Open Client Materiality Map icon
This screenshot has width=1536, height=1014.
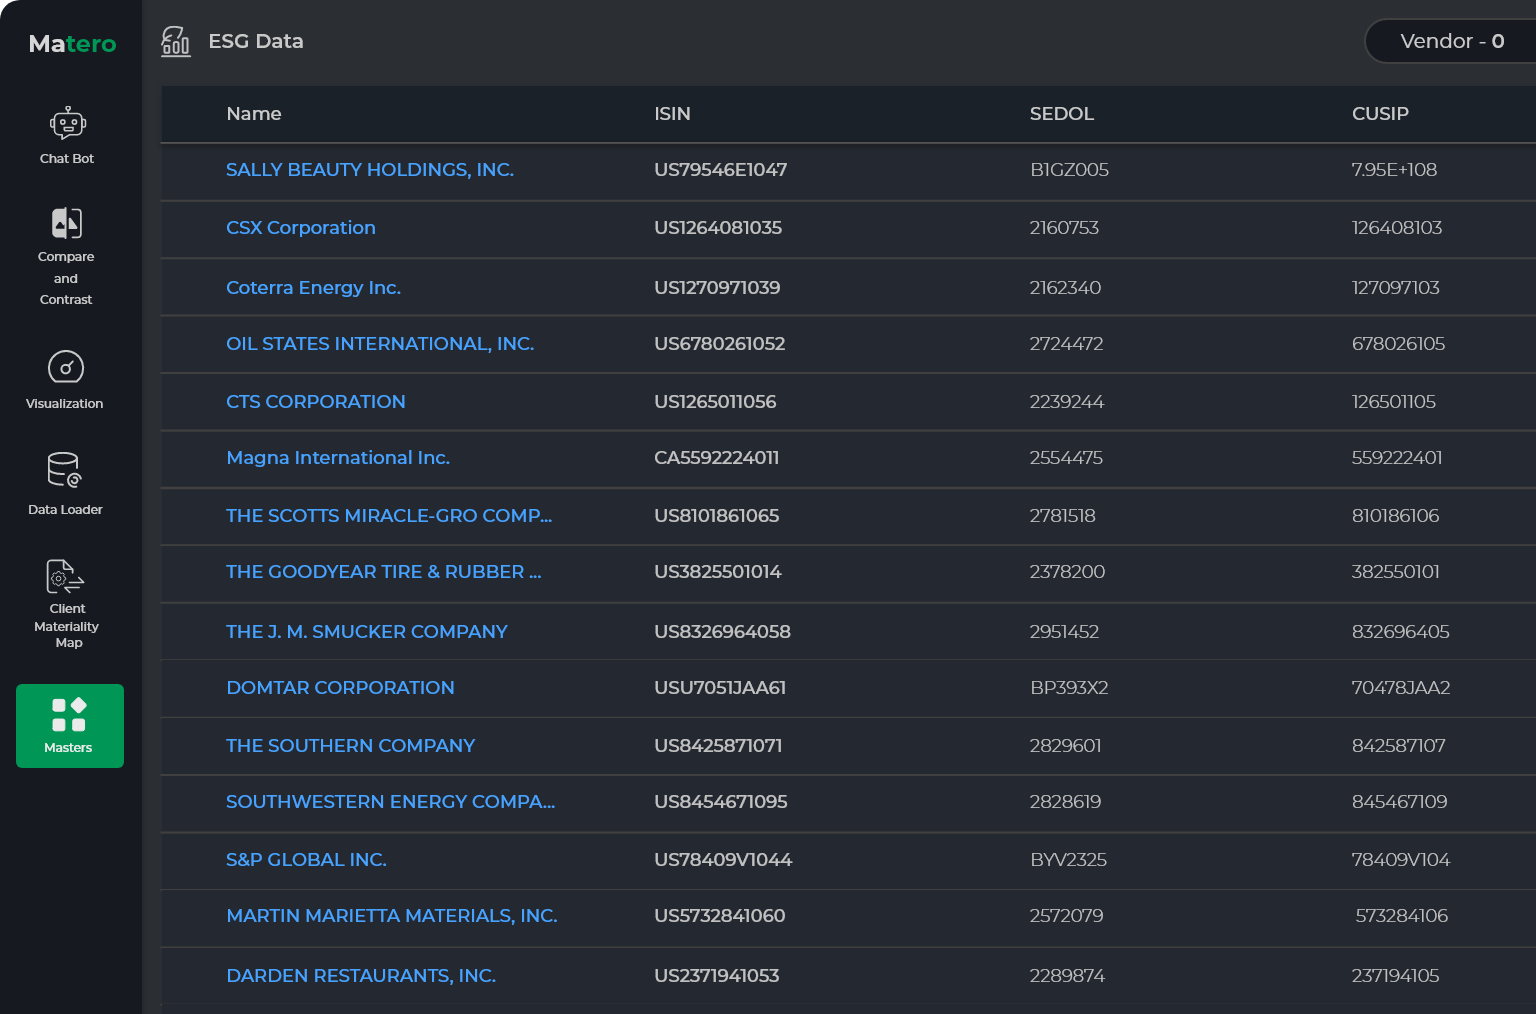coord(65,577)
